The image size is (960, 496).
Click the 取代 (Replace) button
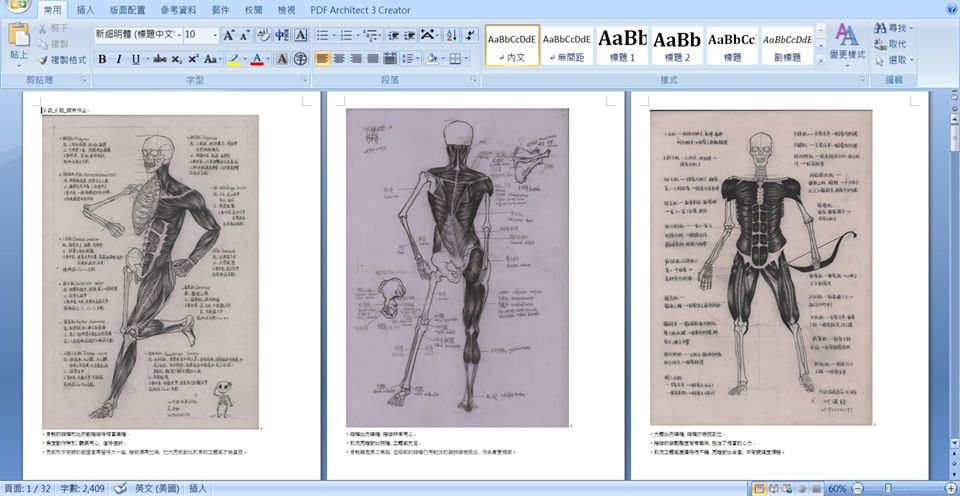pyautogui.click(x=891, y=44)
